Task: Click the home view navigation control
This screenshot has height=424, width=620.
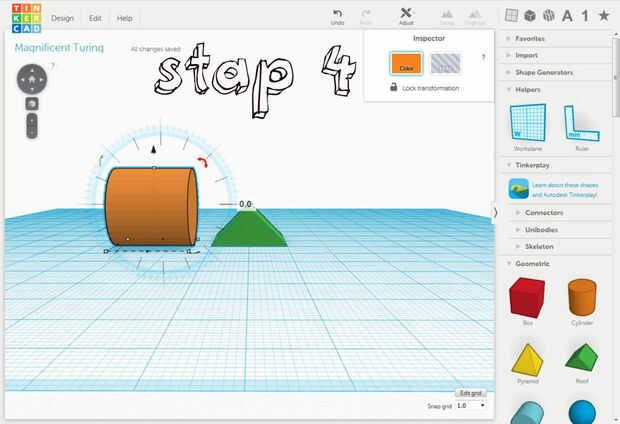Action: pos(32,79)
